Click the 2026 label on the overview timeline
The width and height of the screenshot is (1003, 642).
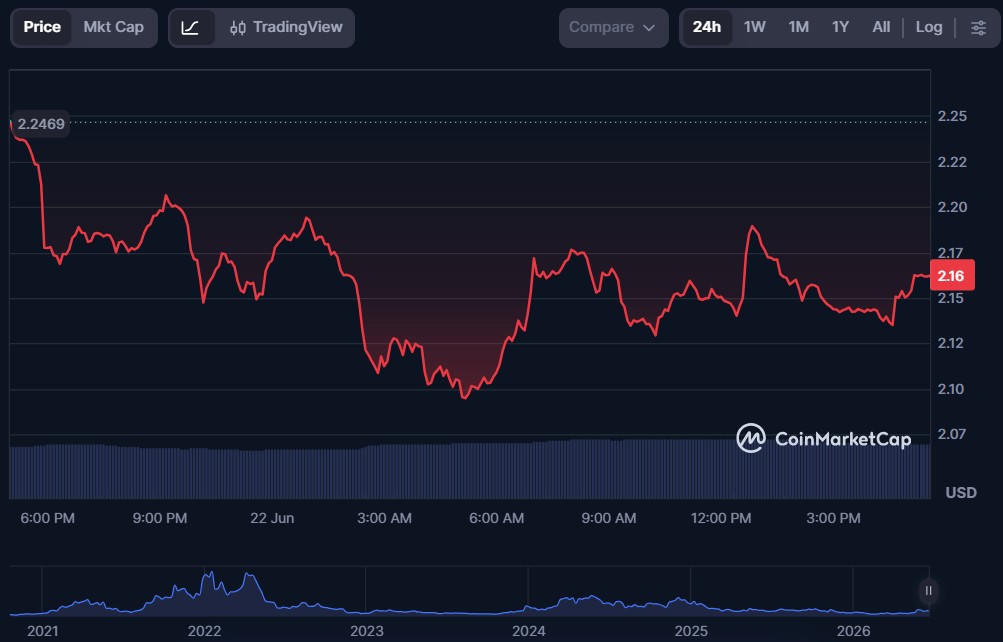point(853,631)
